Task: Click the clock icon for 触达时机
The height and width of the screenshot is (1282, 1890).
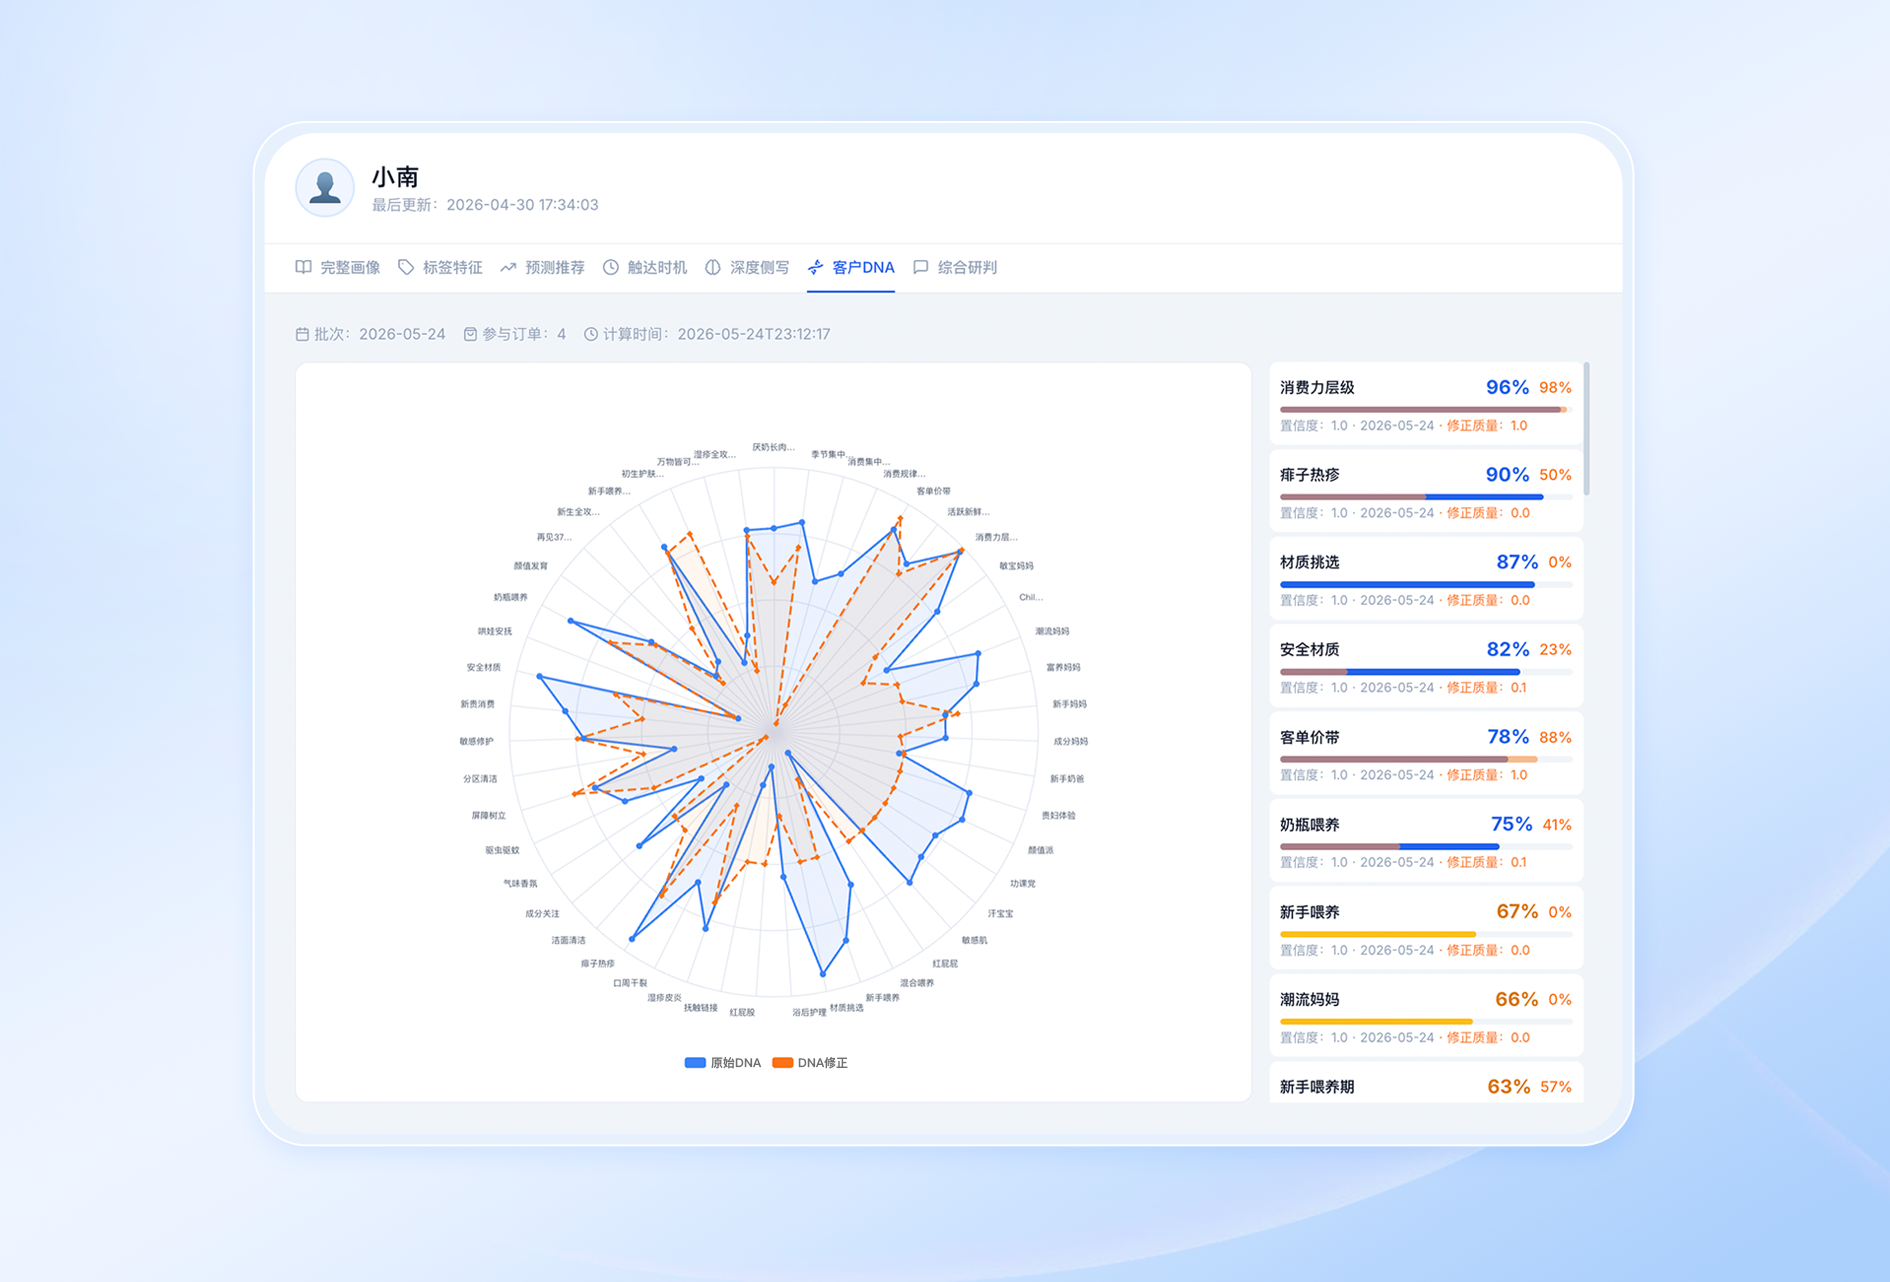Action: pyautogui.click(x=610, y=267)
